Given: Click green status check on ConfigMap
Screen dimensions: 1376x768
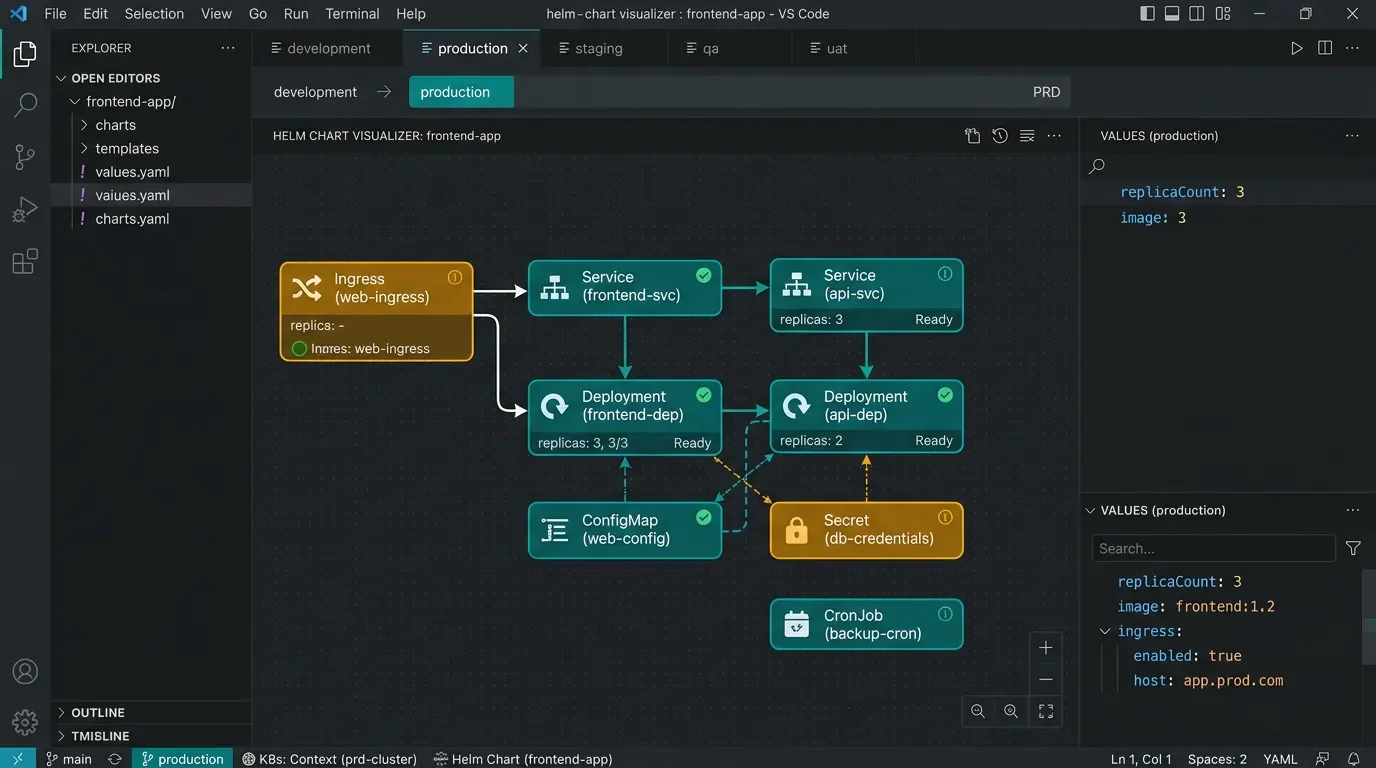Looking at the screenshot, I should click(x=704, y=517).
